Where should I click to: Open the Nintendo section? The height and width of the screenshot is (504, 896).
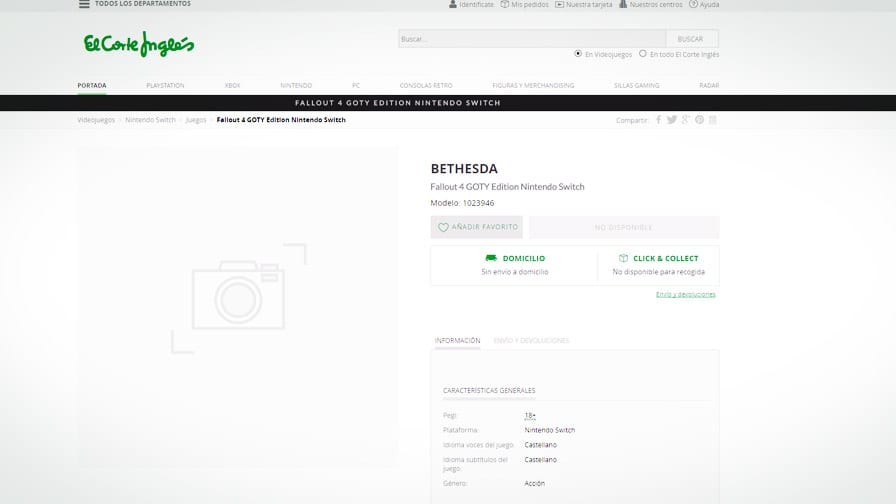tap(296, 85)
